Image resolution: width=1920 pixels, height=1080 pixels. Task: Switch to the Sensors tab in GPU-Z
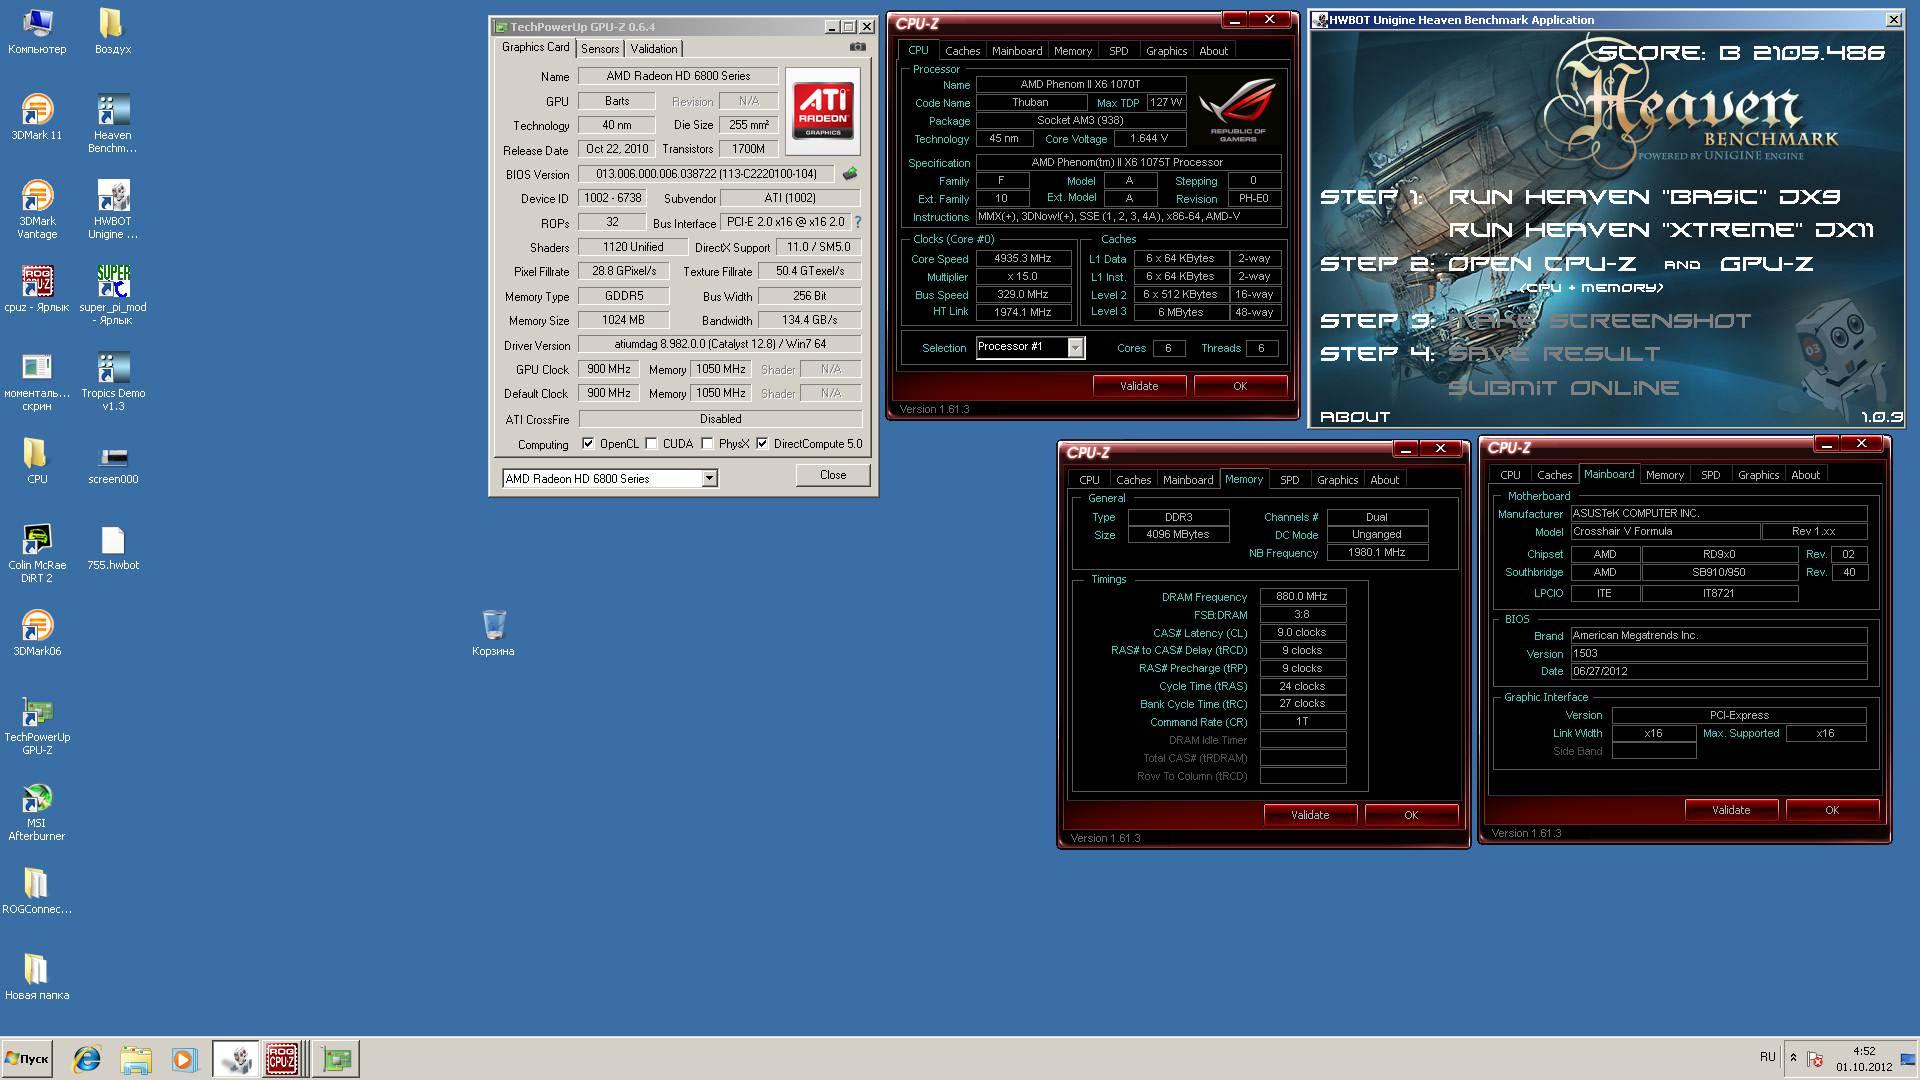pos(600,49)
